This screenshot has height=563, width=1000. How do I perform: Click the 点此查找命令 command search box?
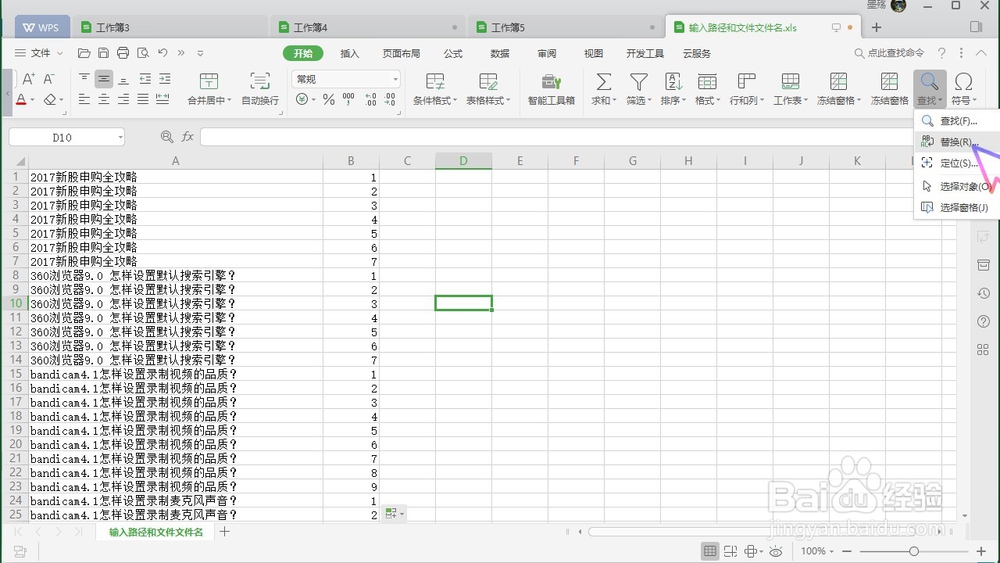tap(889, 53)
